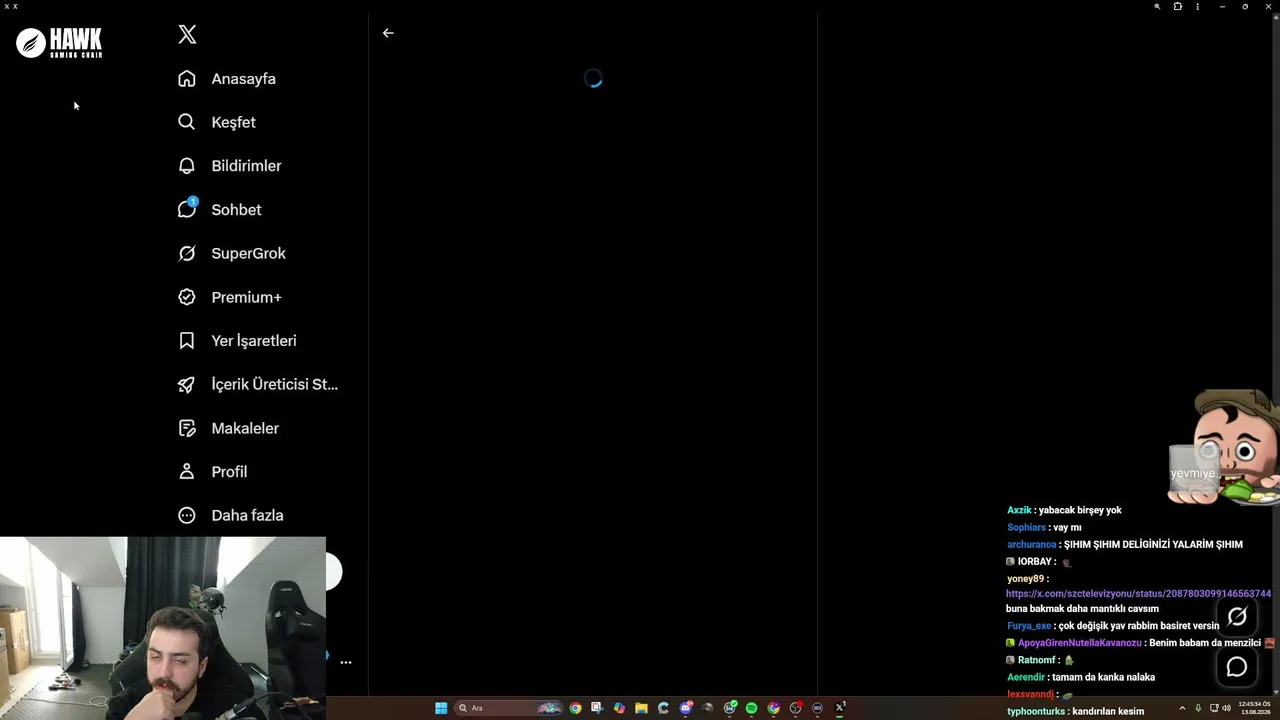
Task: Open Google Chrome from the taskbar
Action: [575, 708]
